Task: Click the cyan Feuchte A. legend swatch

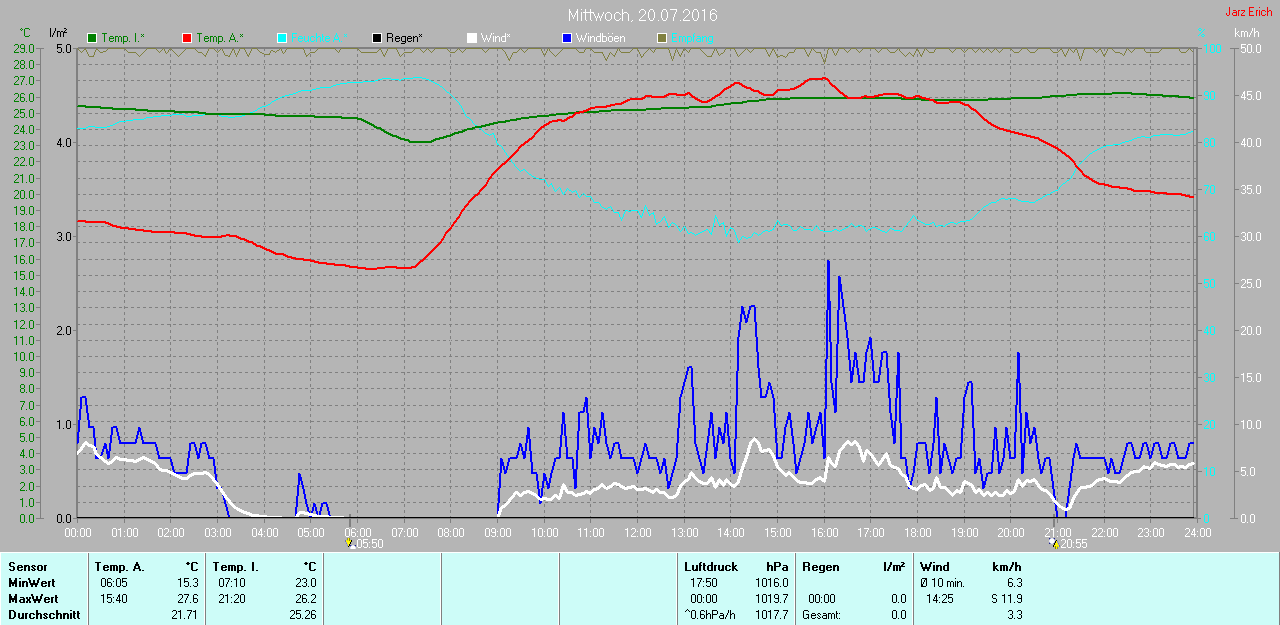Action: pos(282,38)
